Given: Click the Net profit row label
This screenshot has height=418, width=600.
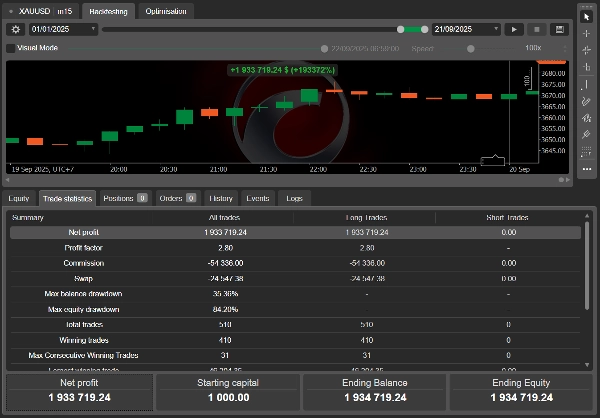Looking at the screenshot, I should click(83, 232).
